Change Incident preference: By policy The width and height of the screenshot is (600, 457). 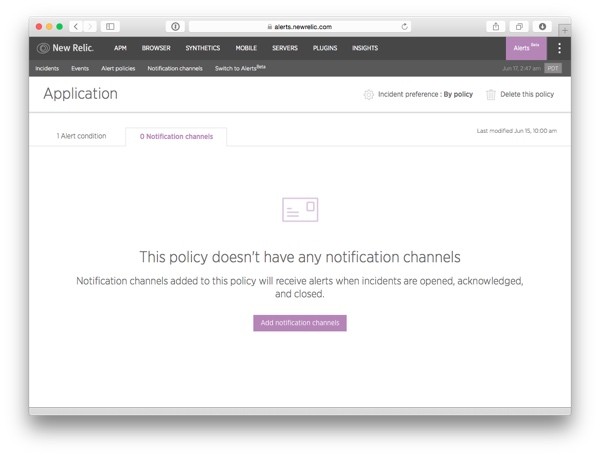click(x=425, y=94)
